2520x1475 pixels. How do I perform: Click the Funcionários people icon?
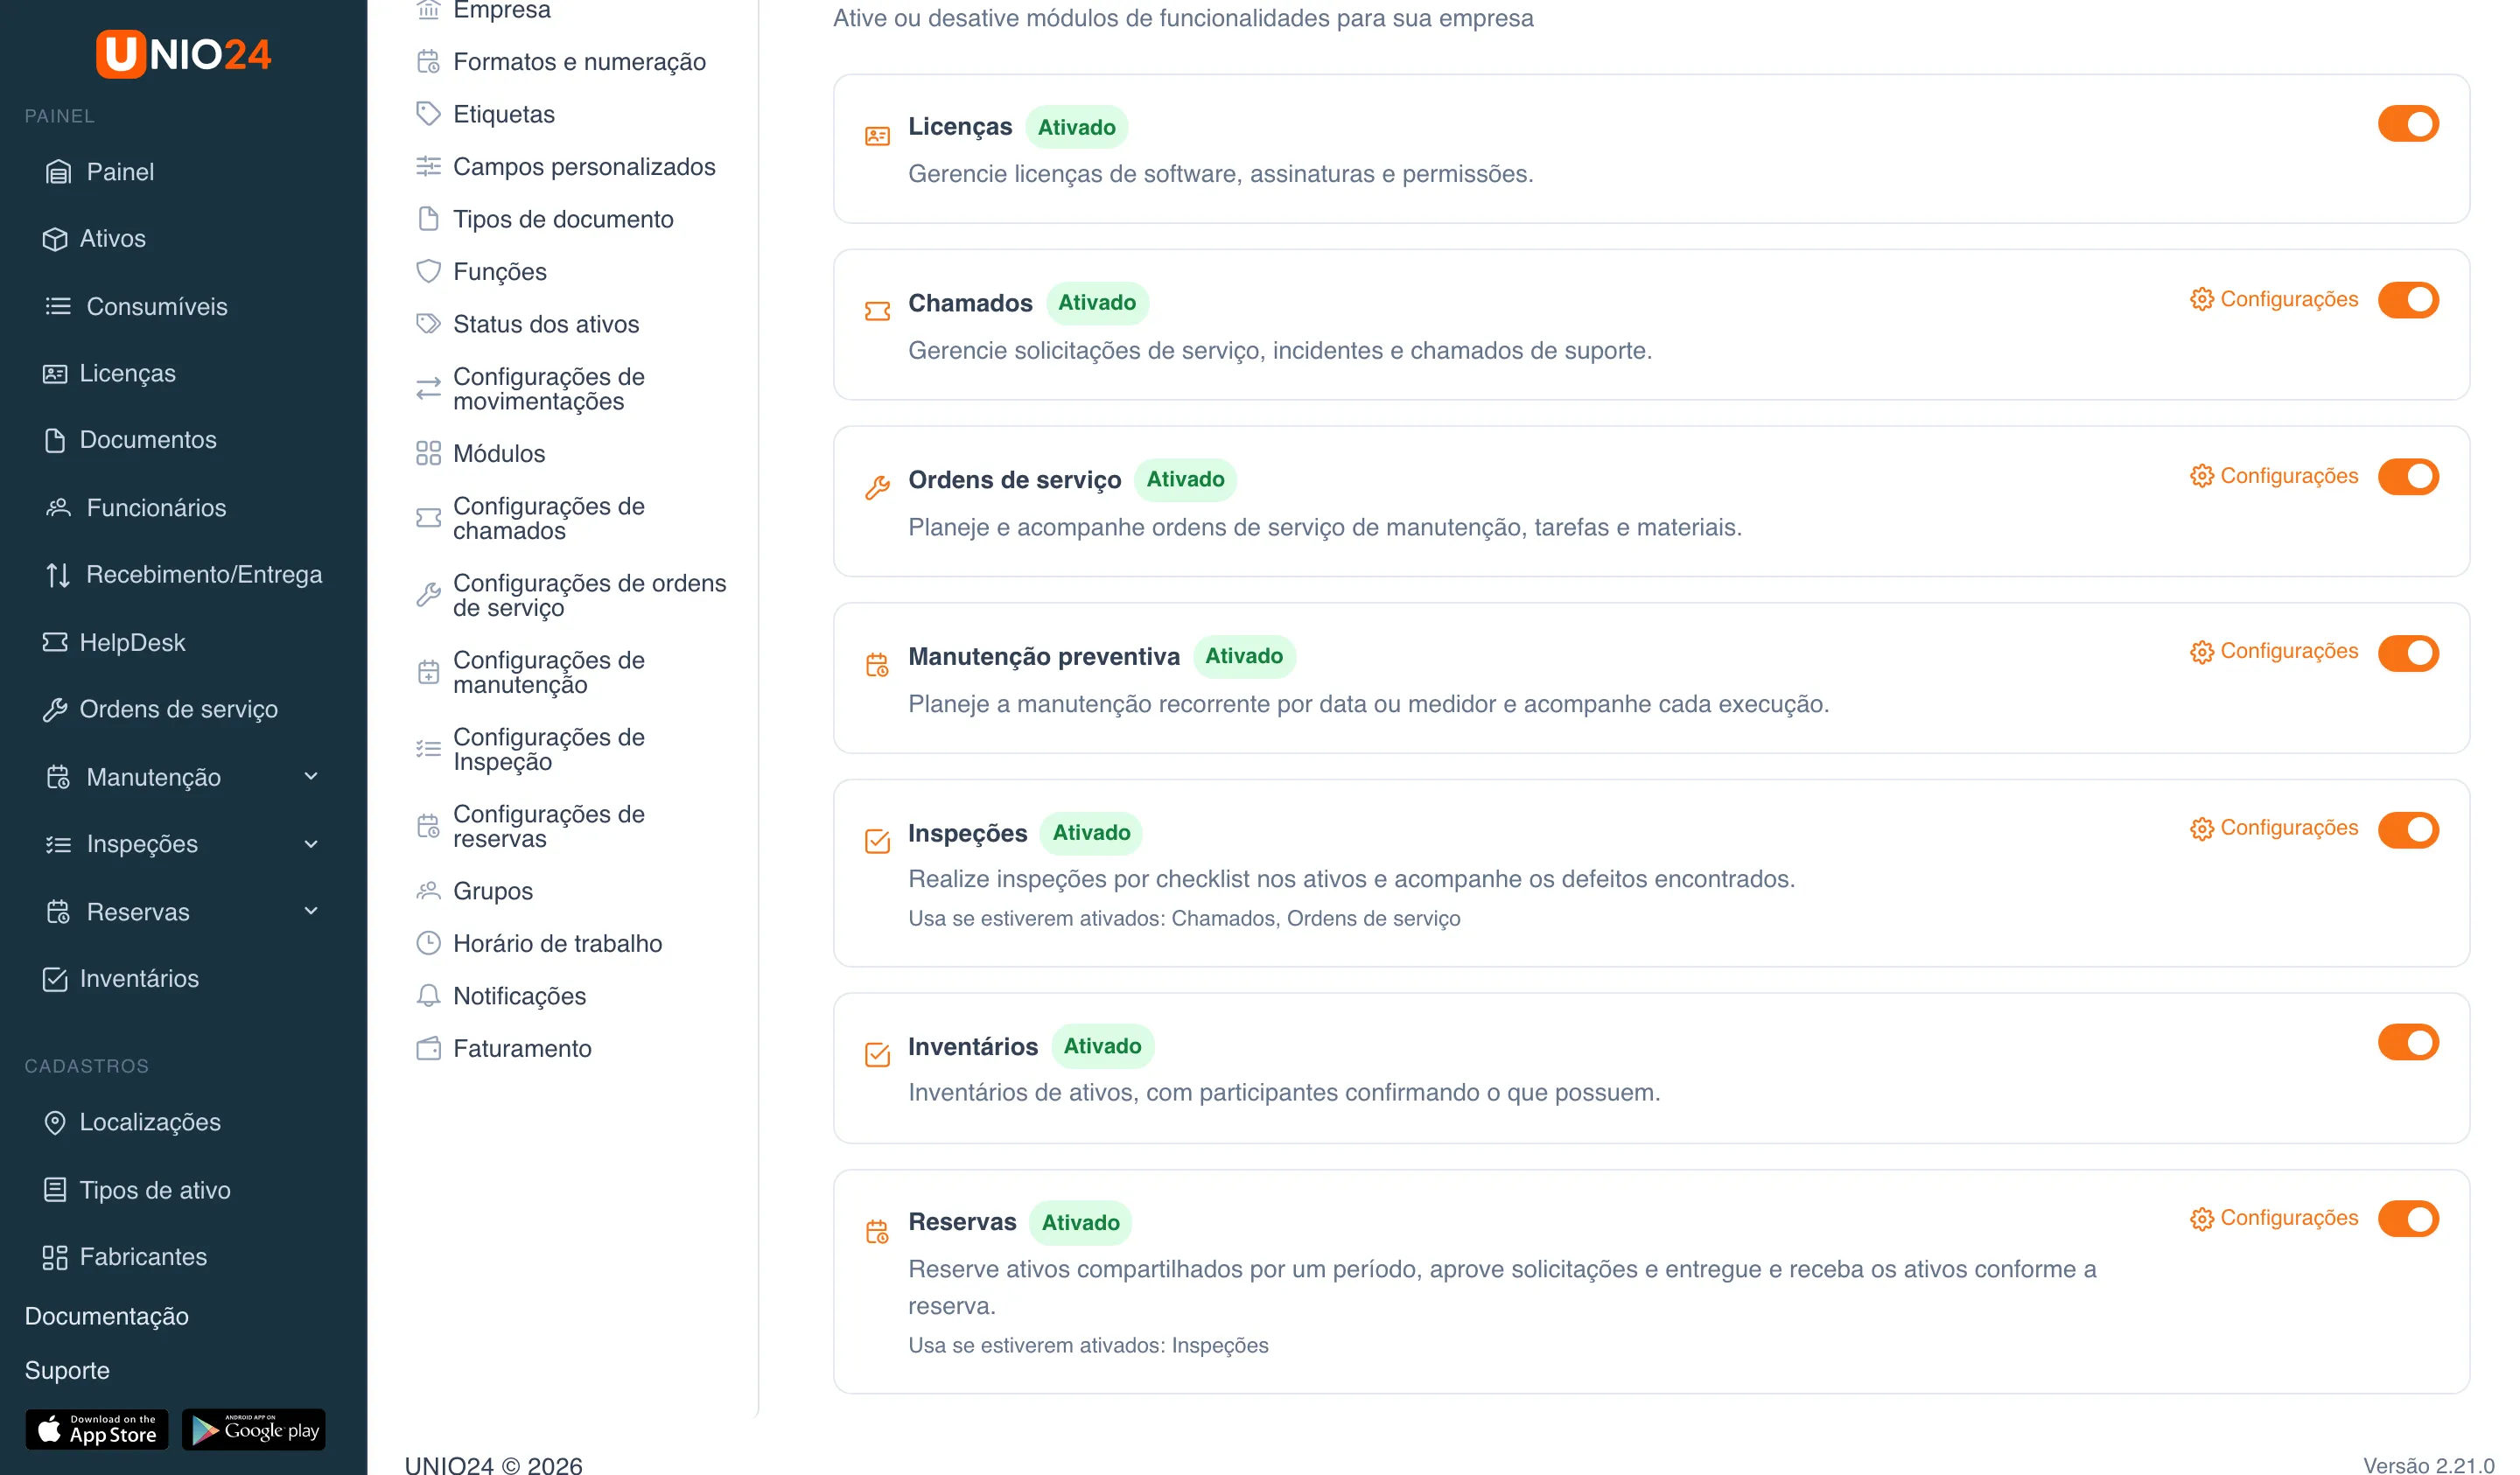[58, 508]
